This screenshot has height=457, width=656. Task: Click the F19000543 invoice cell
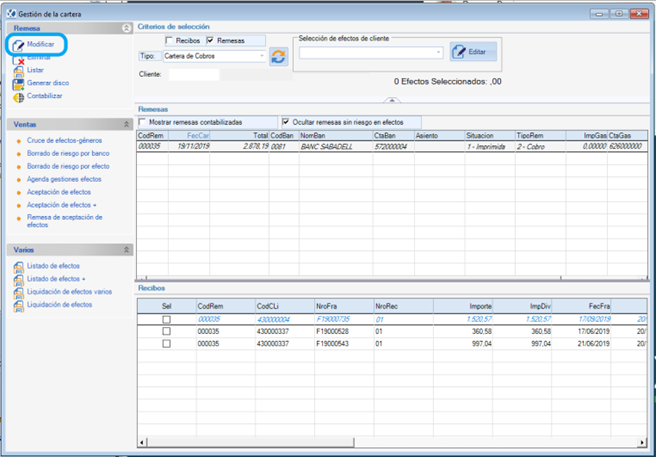pos(344,344)
